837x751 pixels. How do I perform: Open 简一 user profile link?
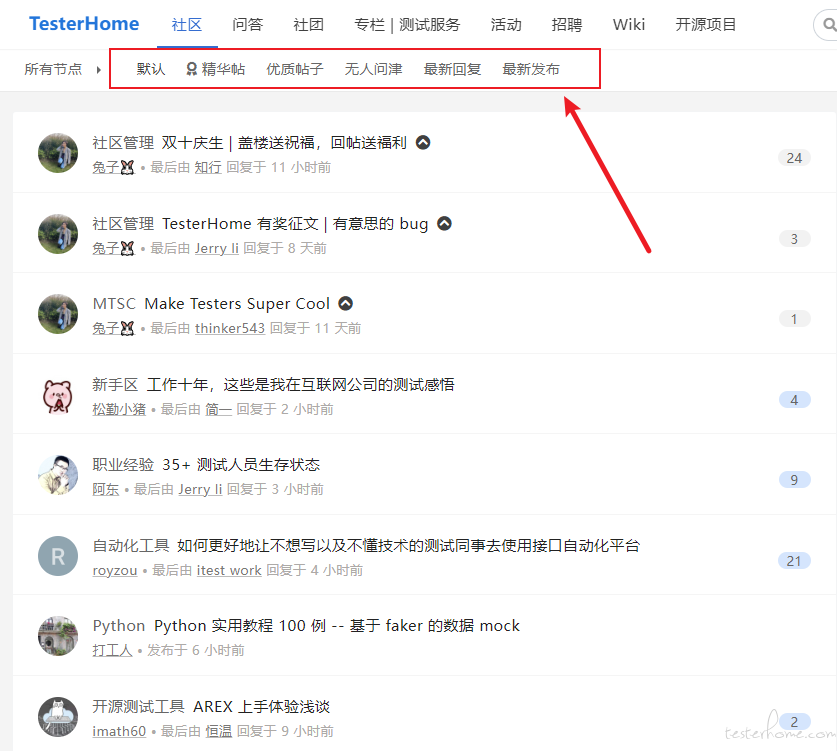(219, 409)
